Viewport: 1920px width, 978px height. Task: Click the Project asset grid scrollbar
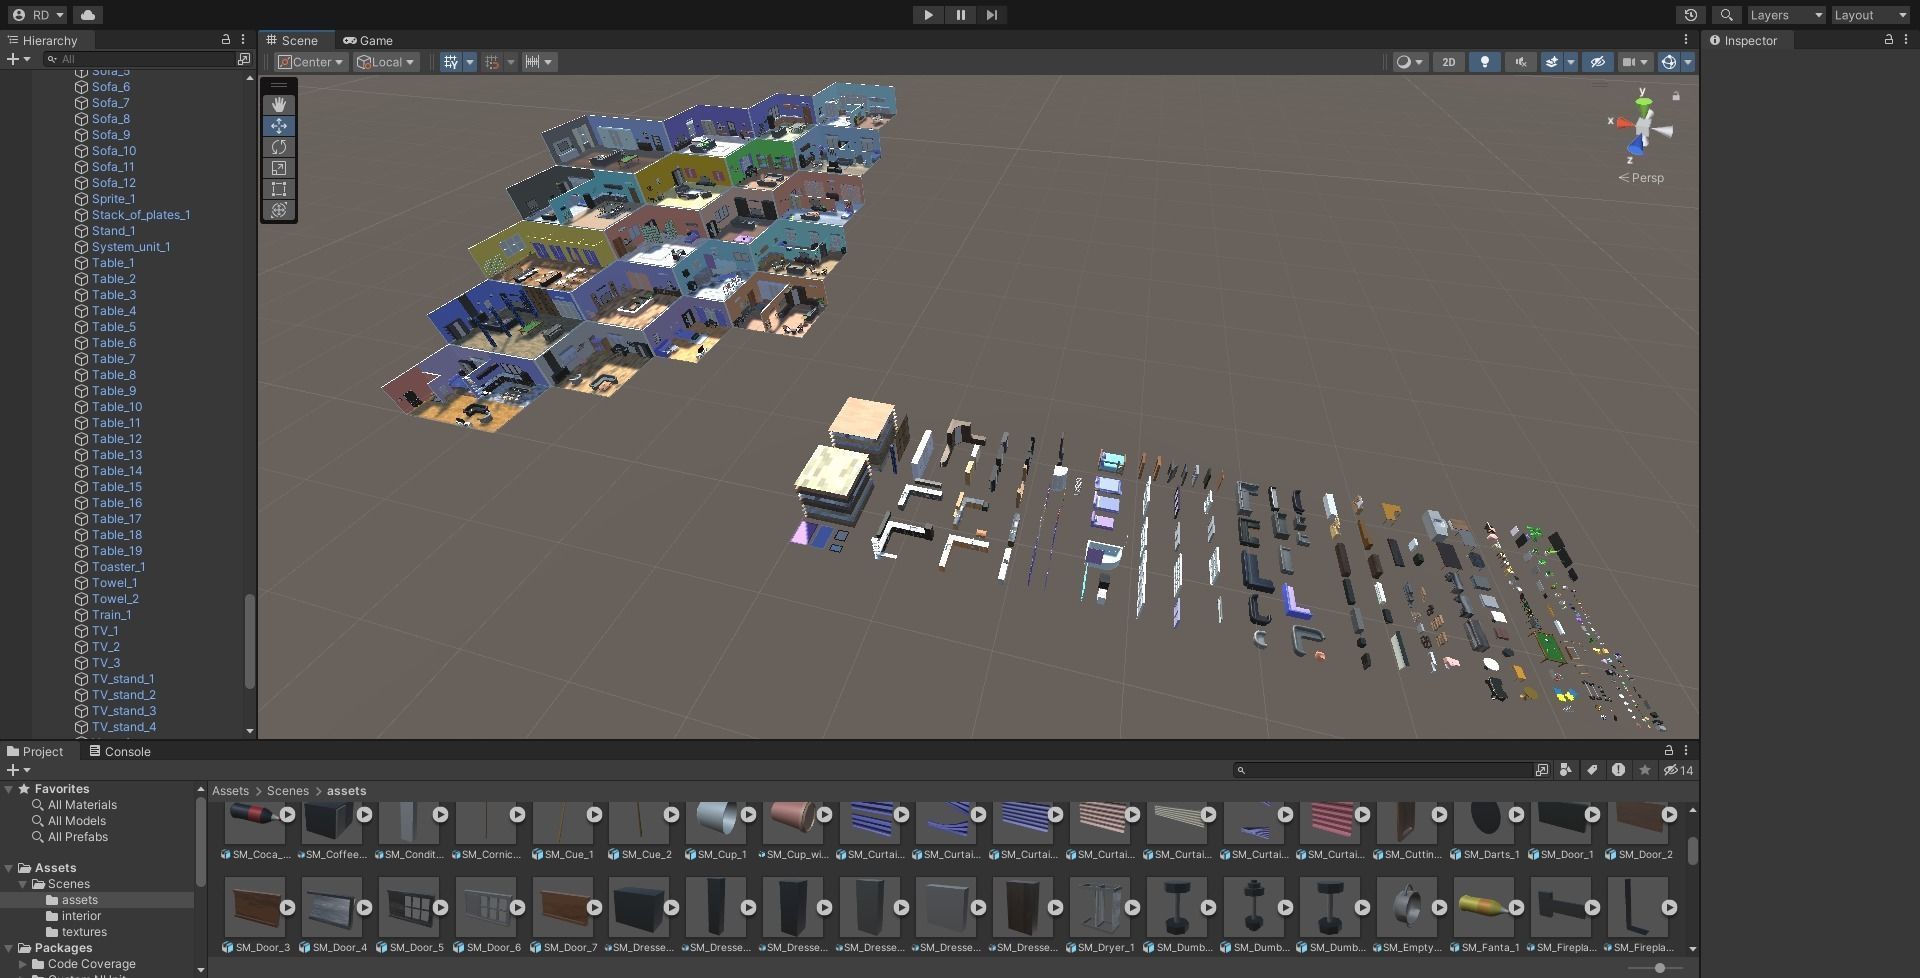pos(1692,851)
